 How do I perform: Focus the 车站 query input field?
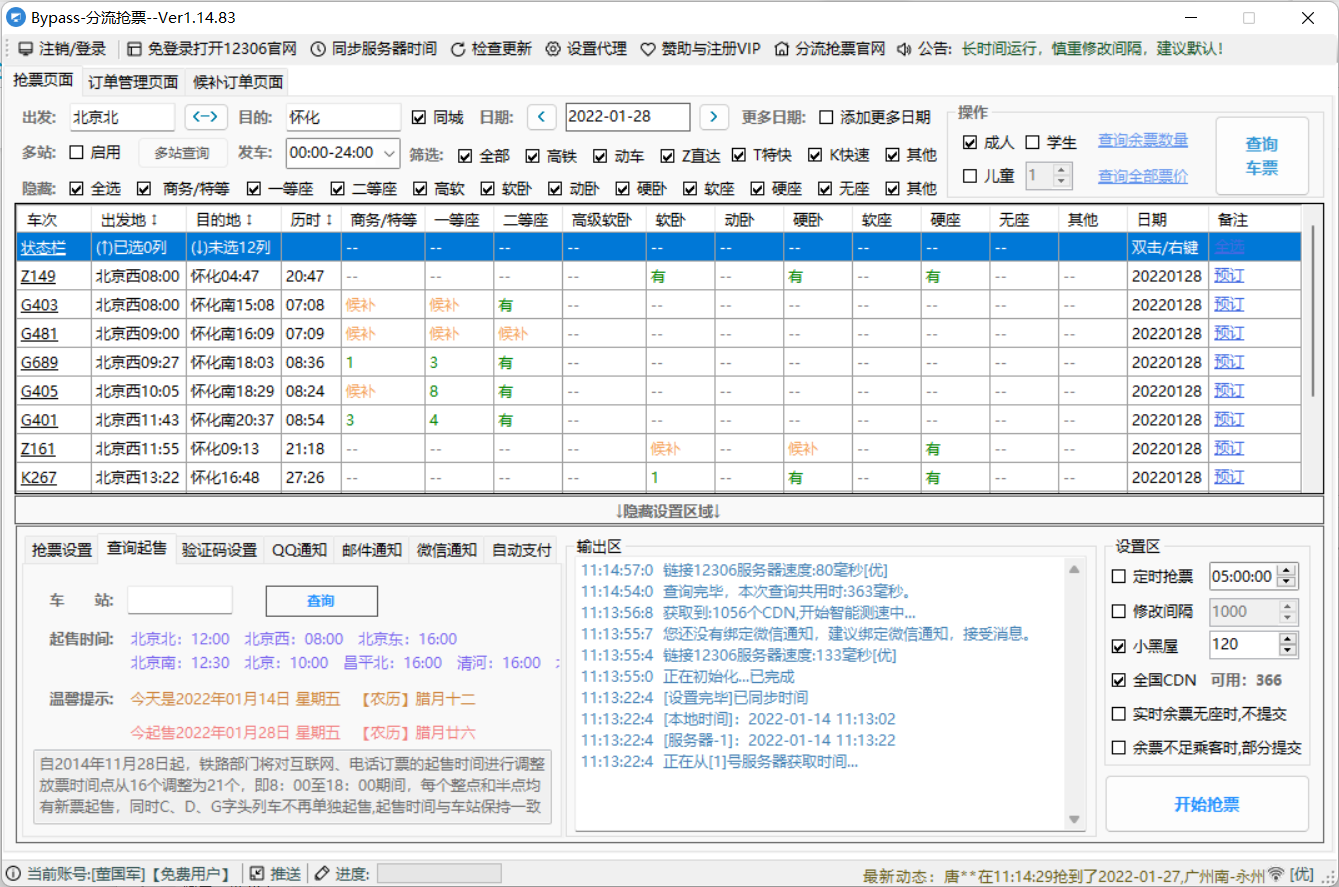click(x=180, y=600)
